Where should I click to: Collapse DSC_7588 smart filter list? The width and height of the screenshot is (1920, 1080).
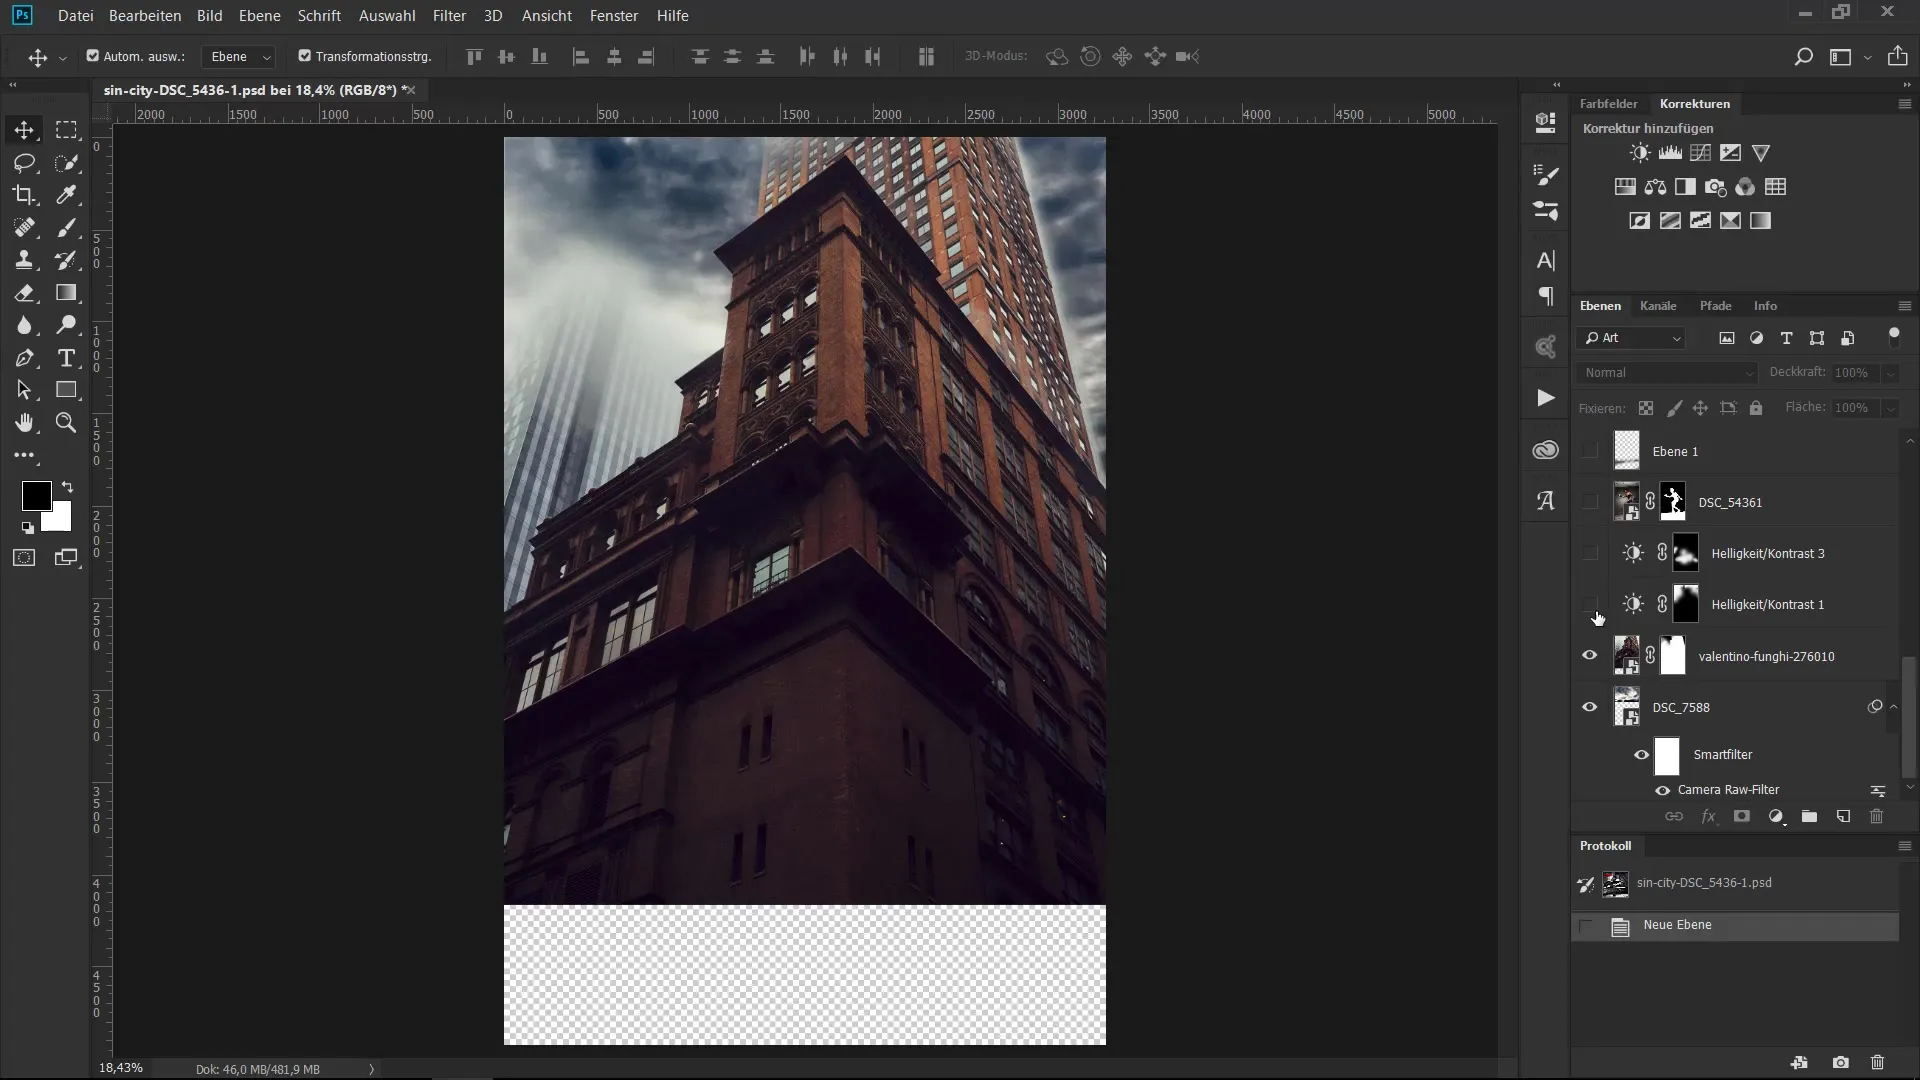click(x=1893, y=707)
